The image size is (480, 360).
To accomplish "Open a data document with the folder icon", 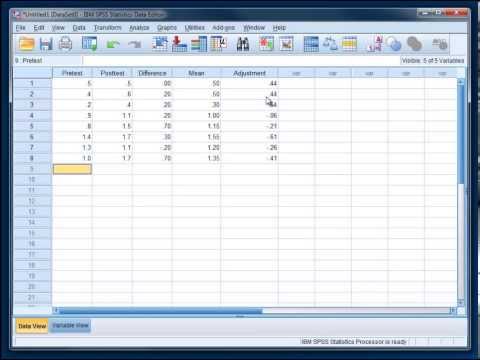I will tap(26, 44).
